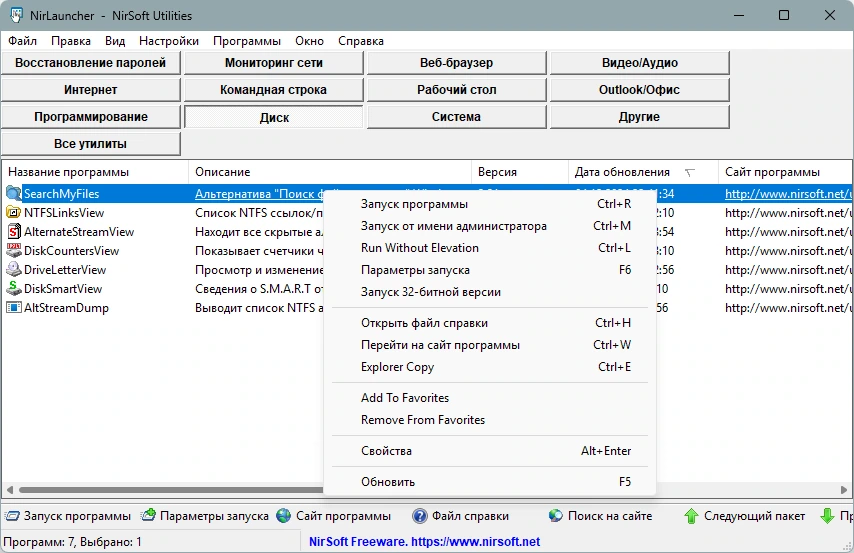Click the Версия column header
This screenshot has width=854, height=553.
tap(520, 172)
